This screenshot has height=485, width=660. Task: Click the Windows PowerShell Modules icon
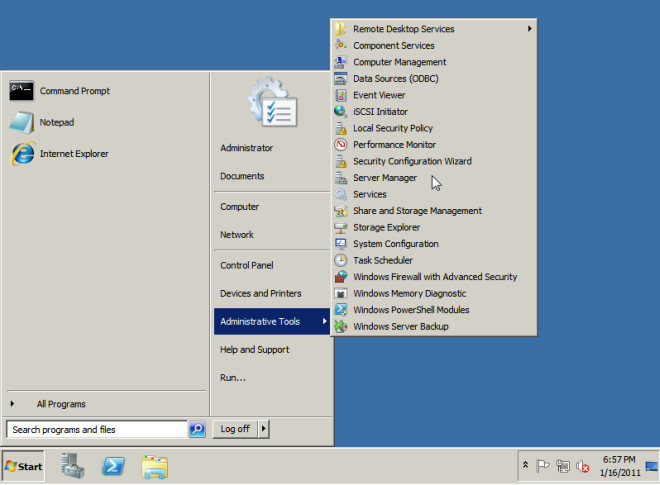point(341,309)
